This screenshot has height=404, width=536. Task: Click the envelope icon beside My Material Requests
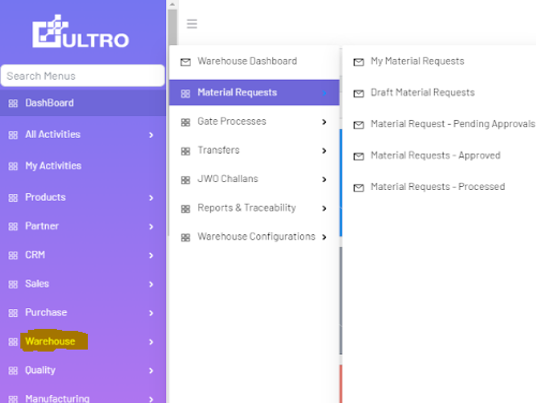359,62
